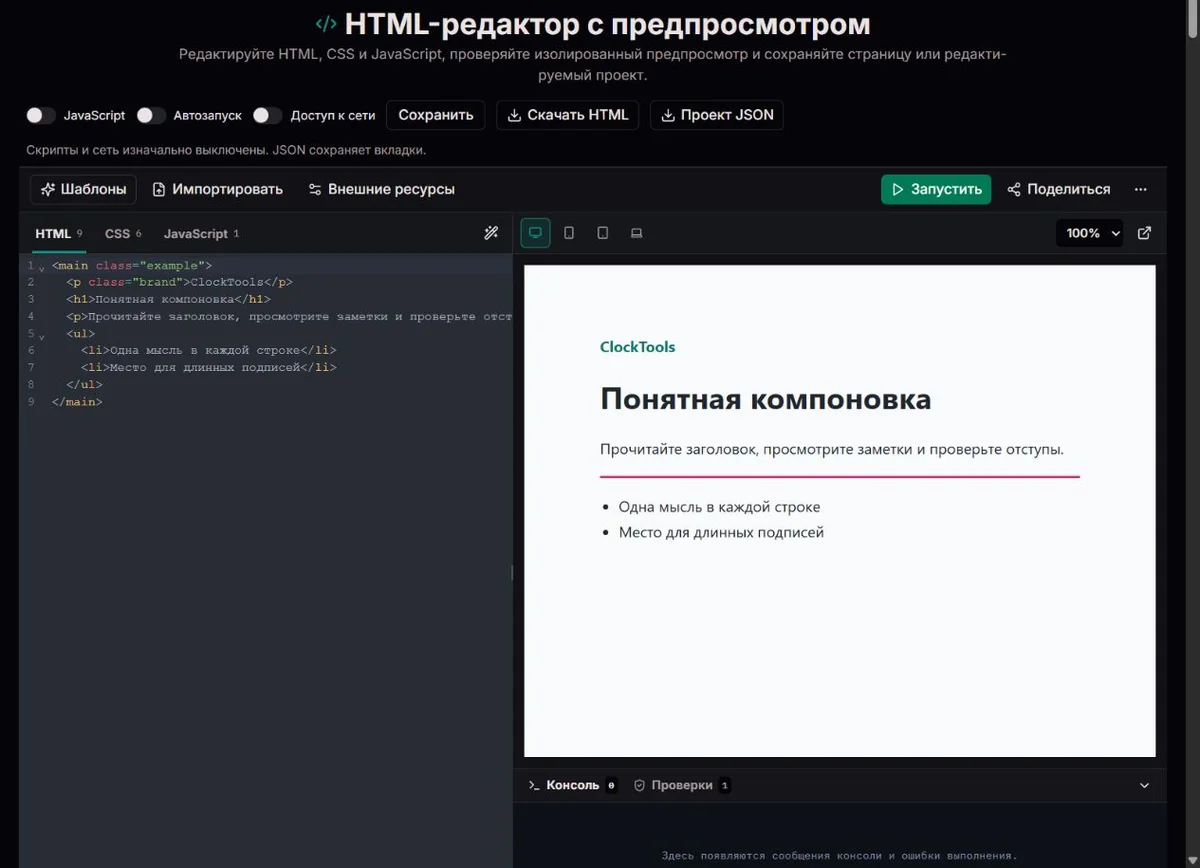Image resolution: width=1200 pixels, height=868 pixels.
Task: Switch to the CSS editor tab
Action: click(123, 234)
